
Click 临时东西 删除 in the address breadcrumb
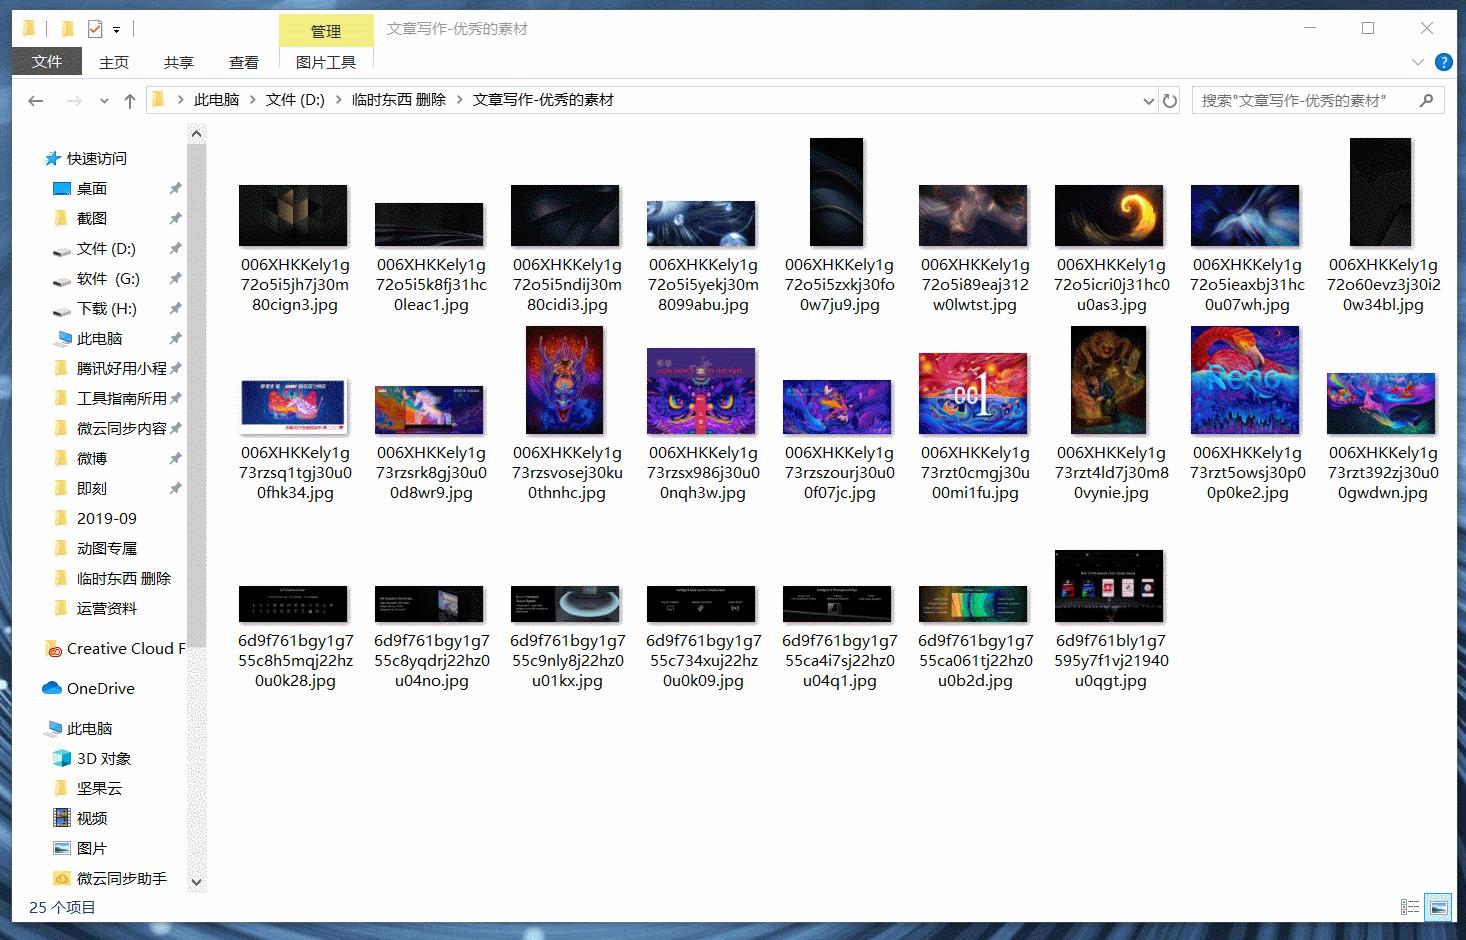pos(399,100)
